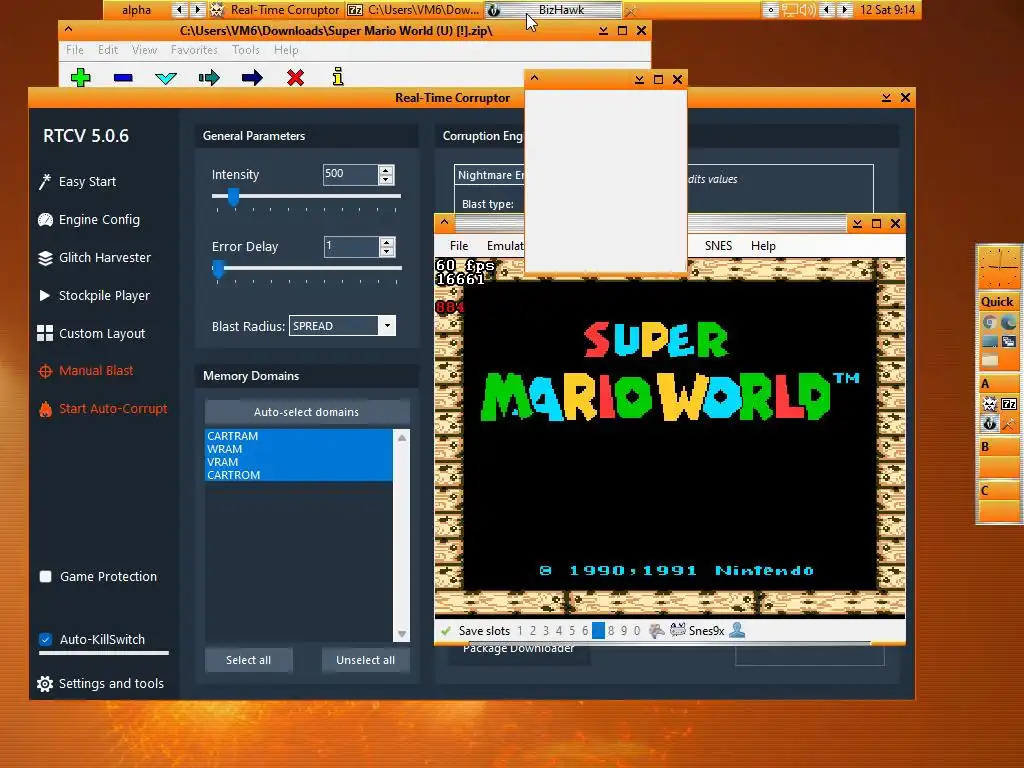Open Easy Start in RTCV sidebar
Viewport: 1024px width, 768px height.
[87, 182]
